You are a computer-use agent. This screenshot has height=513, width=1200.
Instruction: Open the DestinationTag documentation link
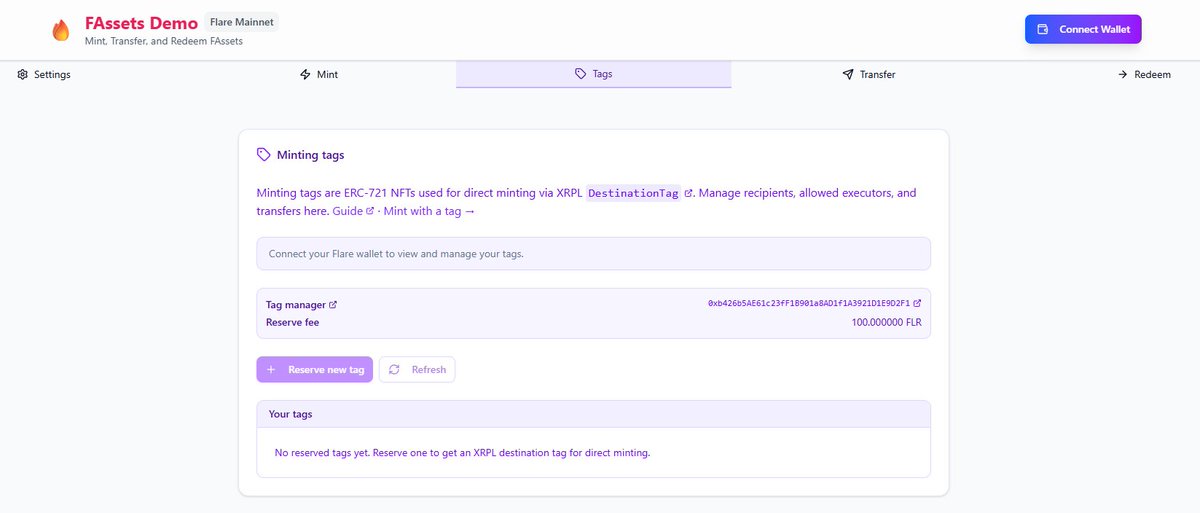(x=640, y=193)
